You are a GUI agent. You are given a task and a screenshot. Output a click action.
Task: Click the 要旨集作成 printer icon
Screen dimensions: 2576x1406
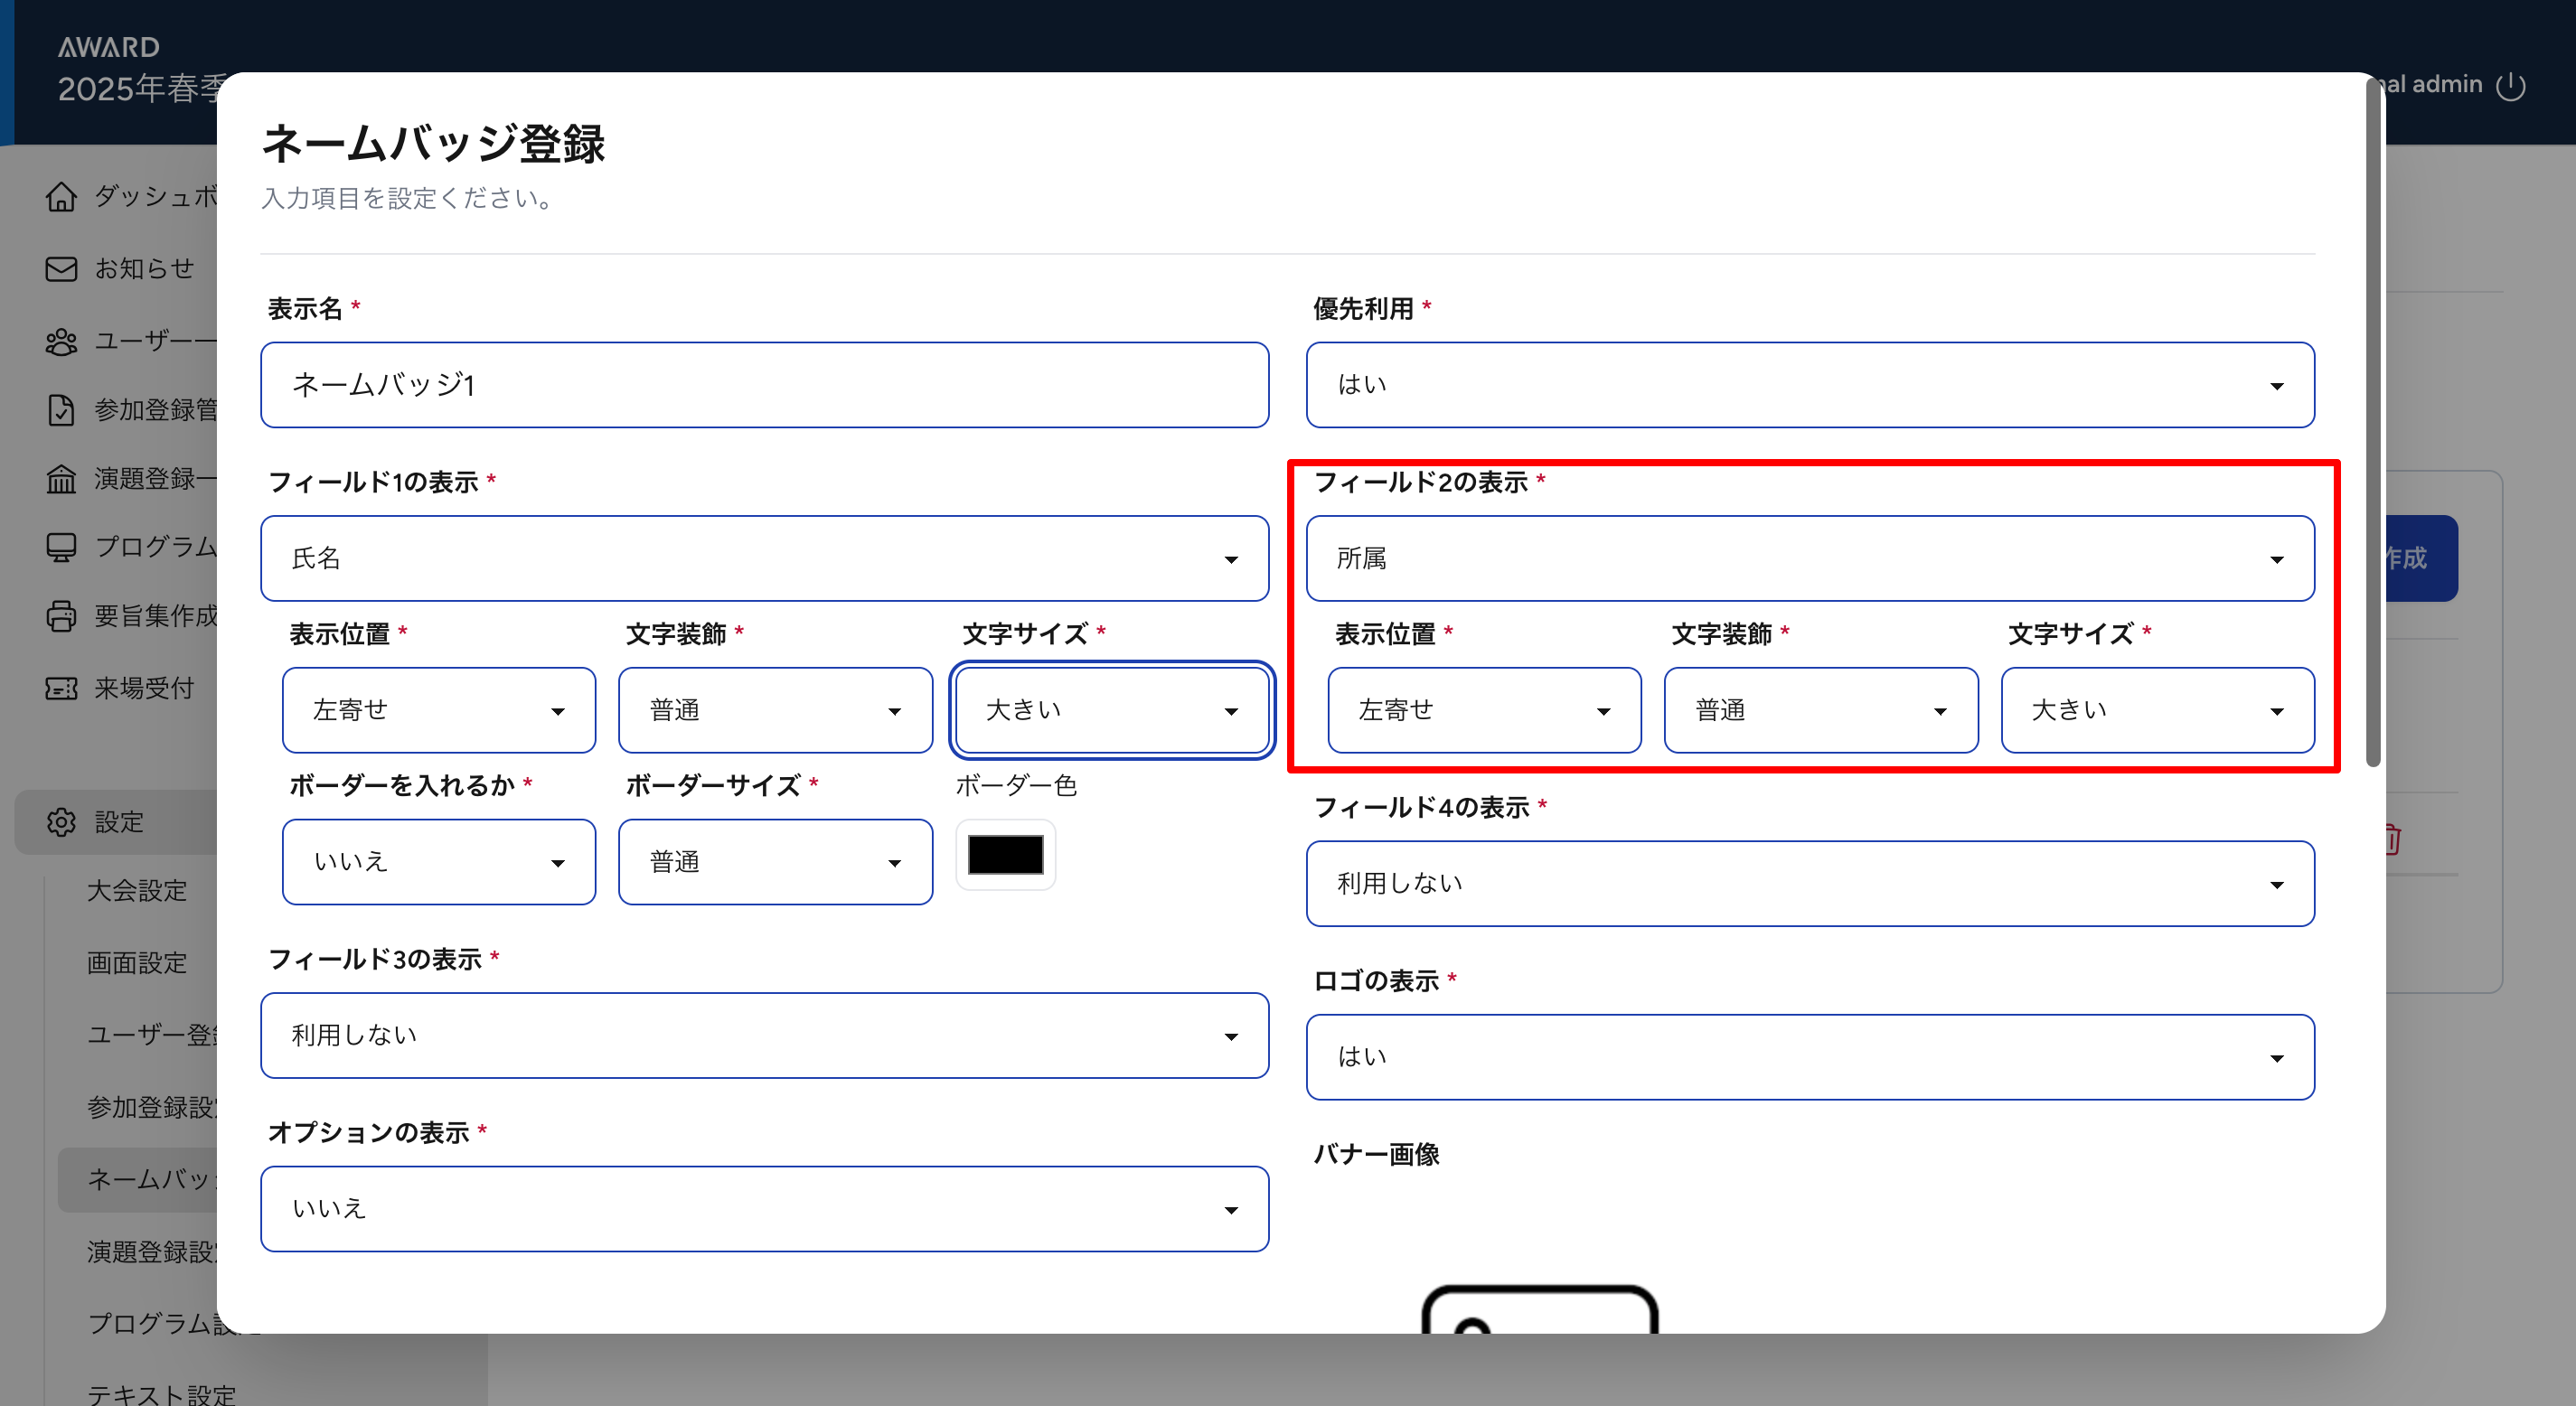[61, 616]
